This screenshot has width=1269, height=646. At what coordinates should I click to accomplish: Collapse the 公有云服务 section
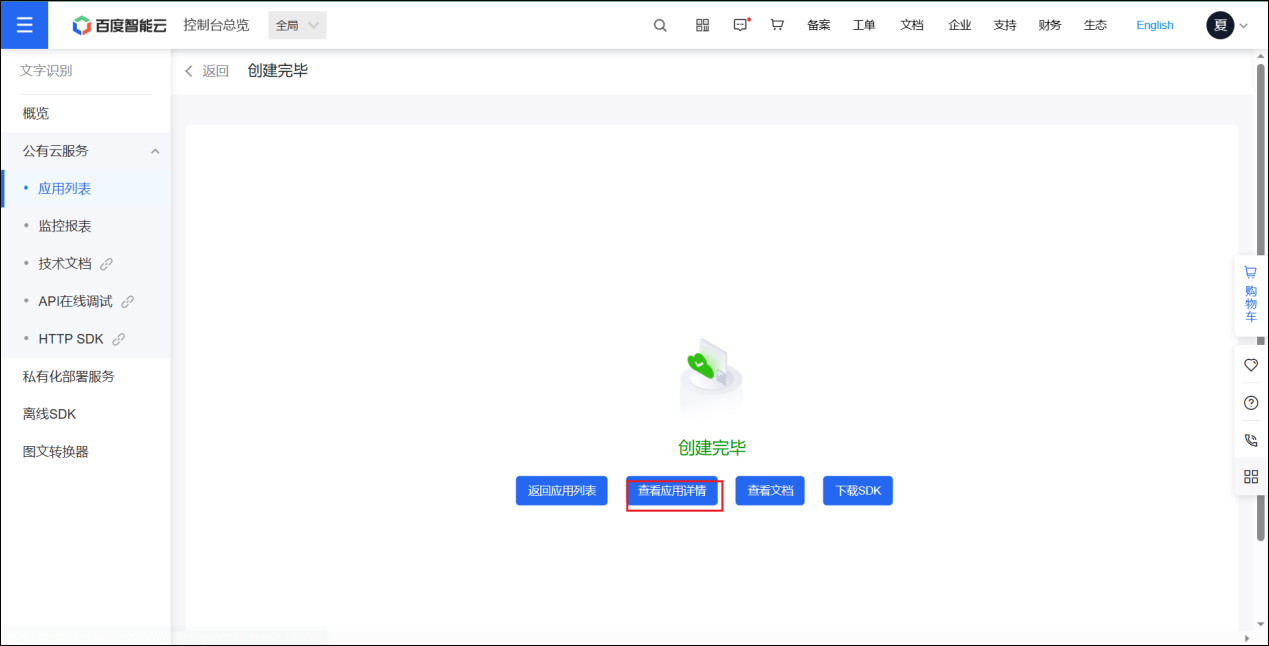[x=155, y=151]
